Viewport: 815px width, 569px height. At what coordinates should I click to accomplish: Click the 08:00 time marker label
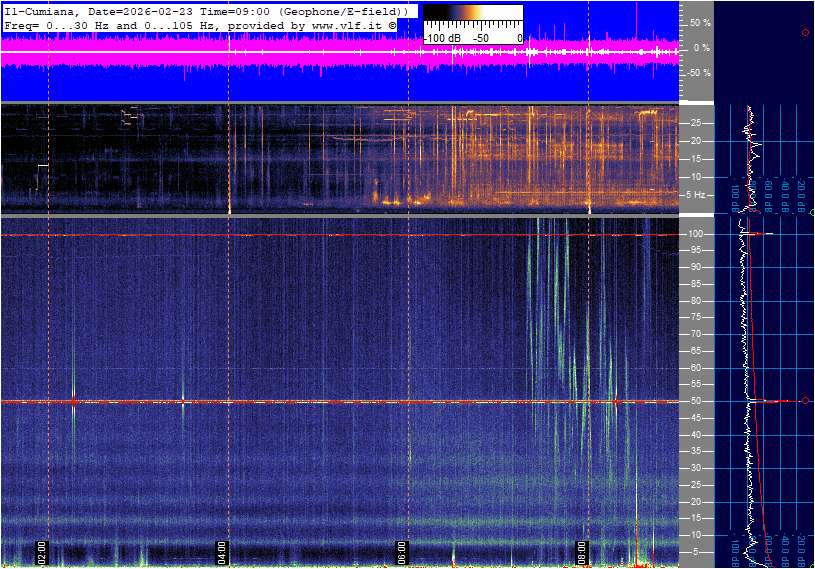click(581, 551)
